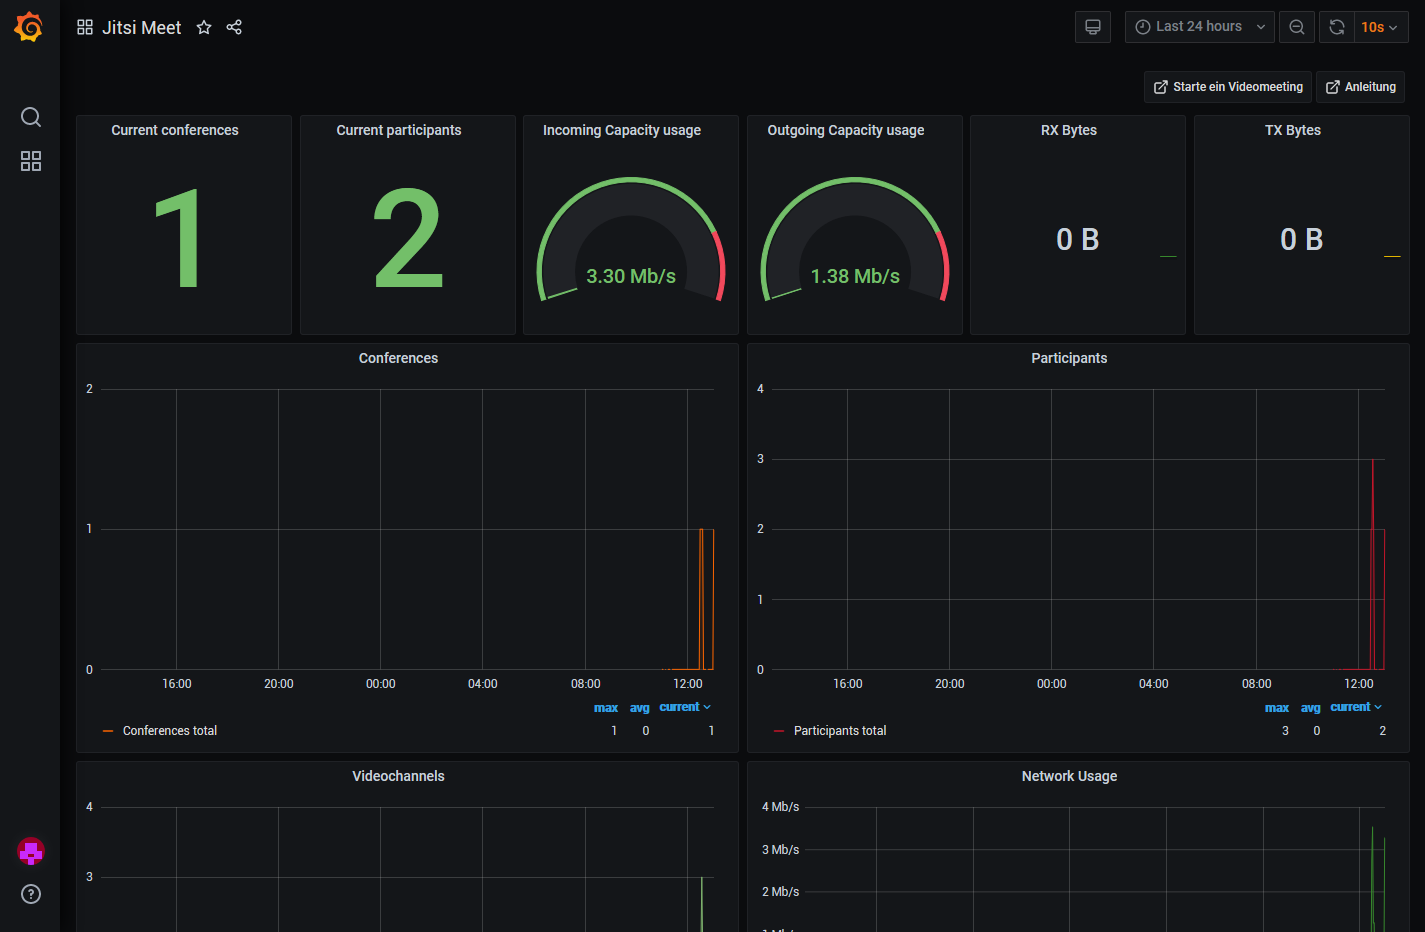Open Incoming Capacity usage panel menu

(622, 130)
